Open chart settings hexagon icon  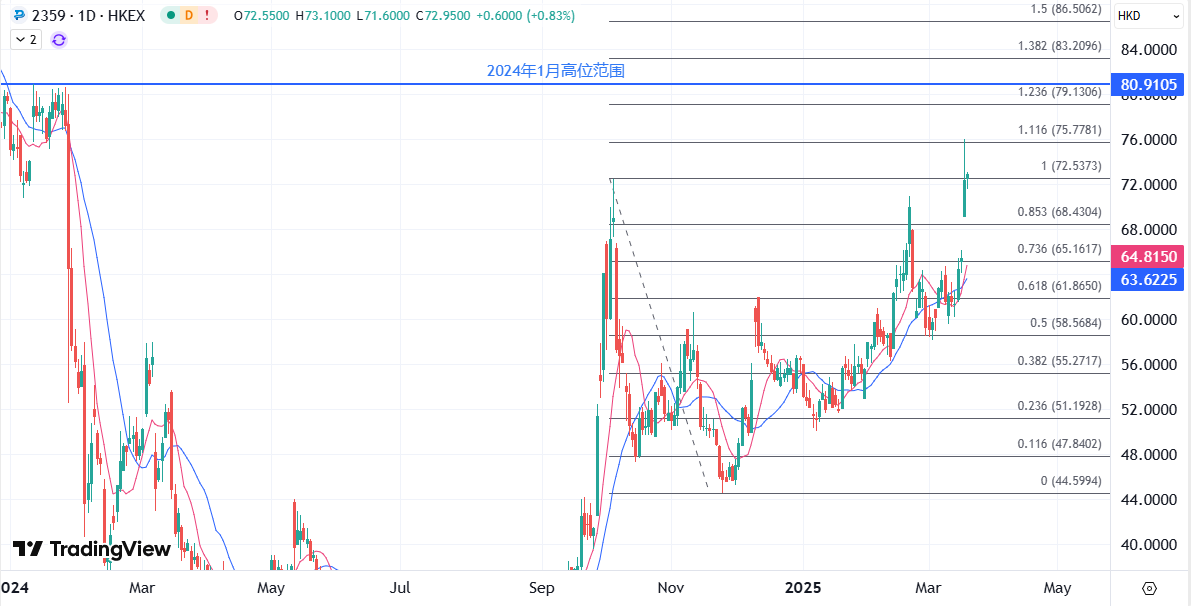(1149, 589)
